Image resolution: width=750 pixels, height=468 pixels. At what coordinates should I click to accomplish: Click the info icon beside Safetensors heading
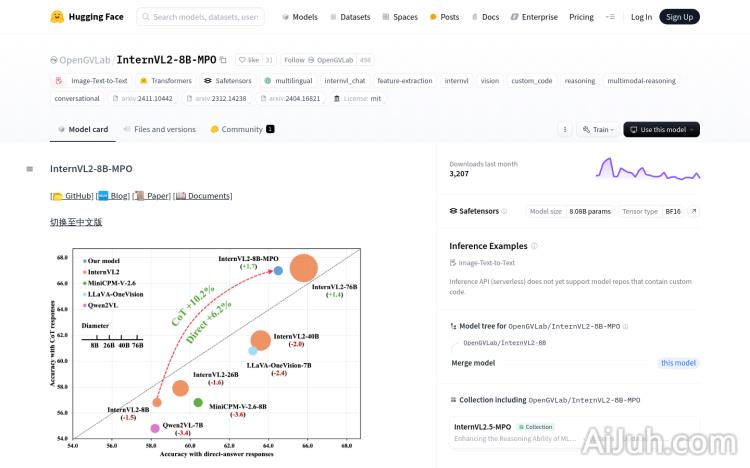(x=504, y=211)
